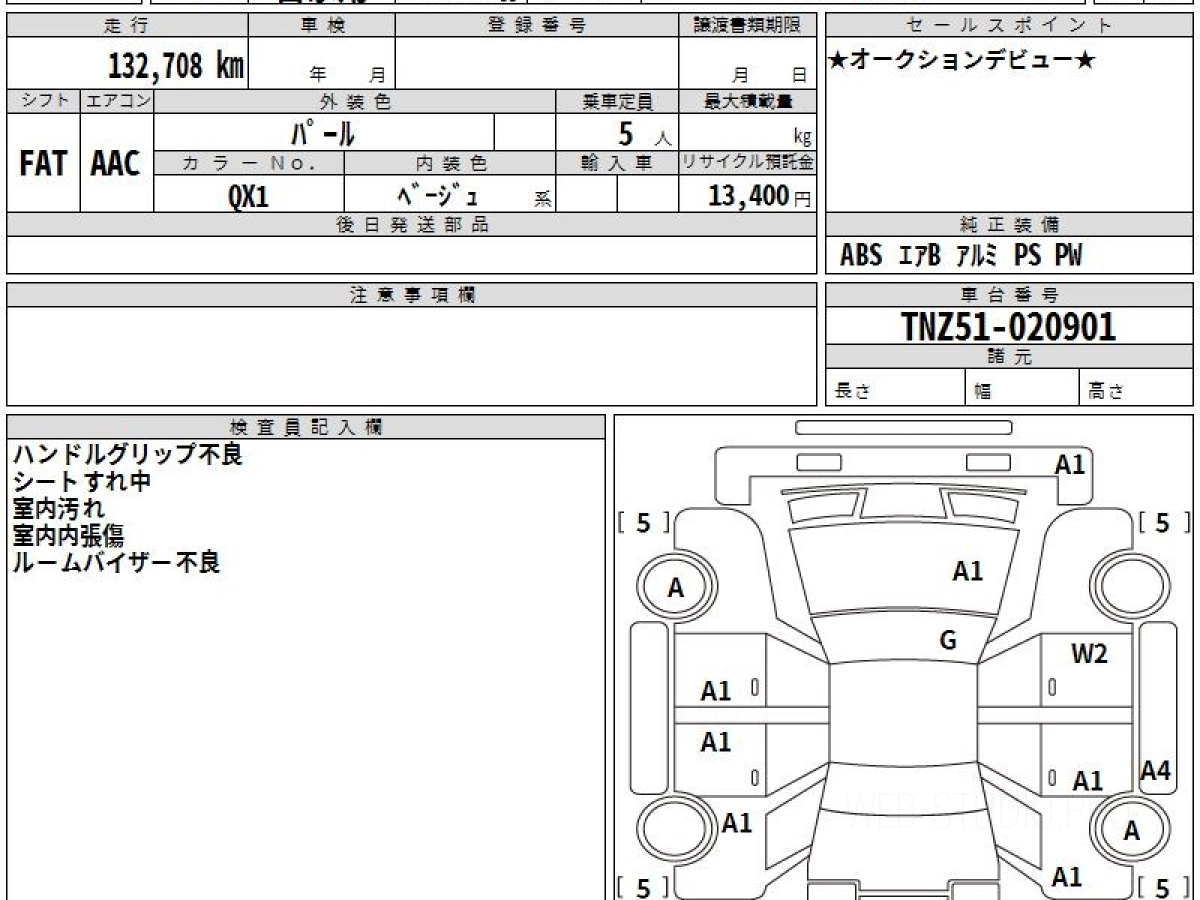Click the 最大積載量 header cell
Screen dimensions: 1200x900
tap(748, 101)
